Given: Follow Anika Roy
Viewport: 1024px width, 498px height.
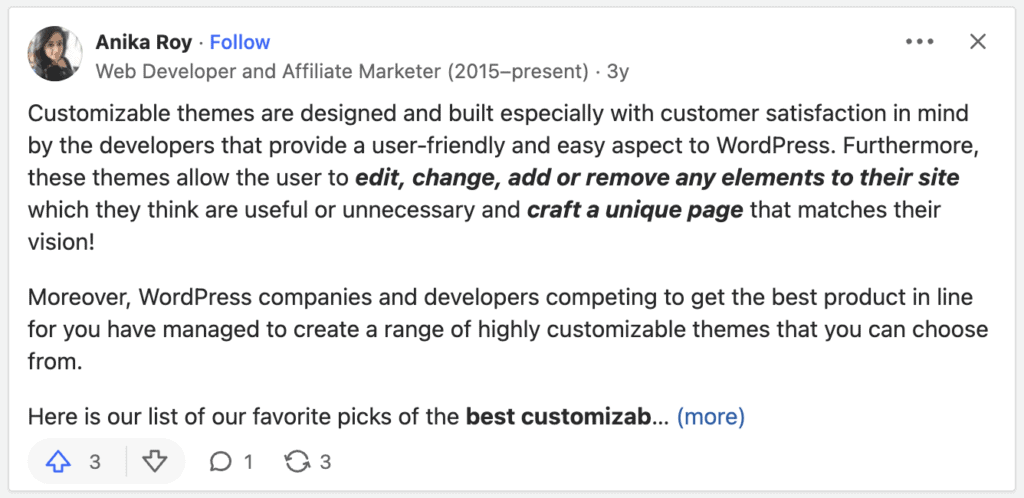Looking at the screenshot, I should click(x=240, y=42).
